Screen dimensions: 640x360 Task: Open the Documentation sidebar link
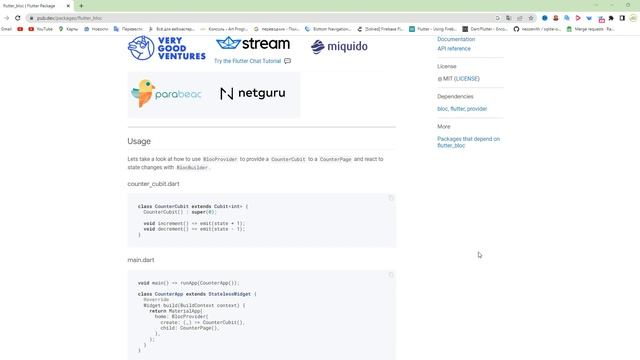[456, 39]
